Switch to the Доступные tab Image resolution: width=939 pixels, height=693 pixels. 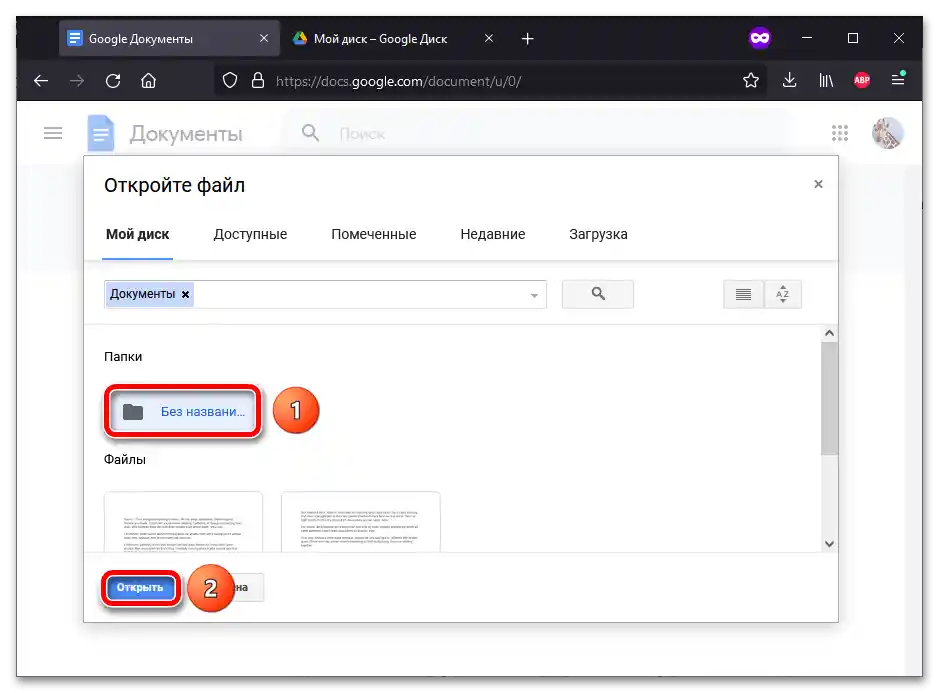(250, 234)
